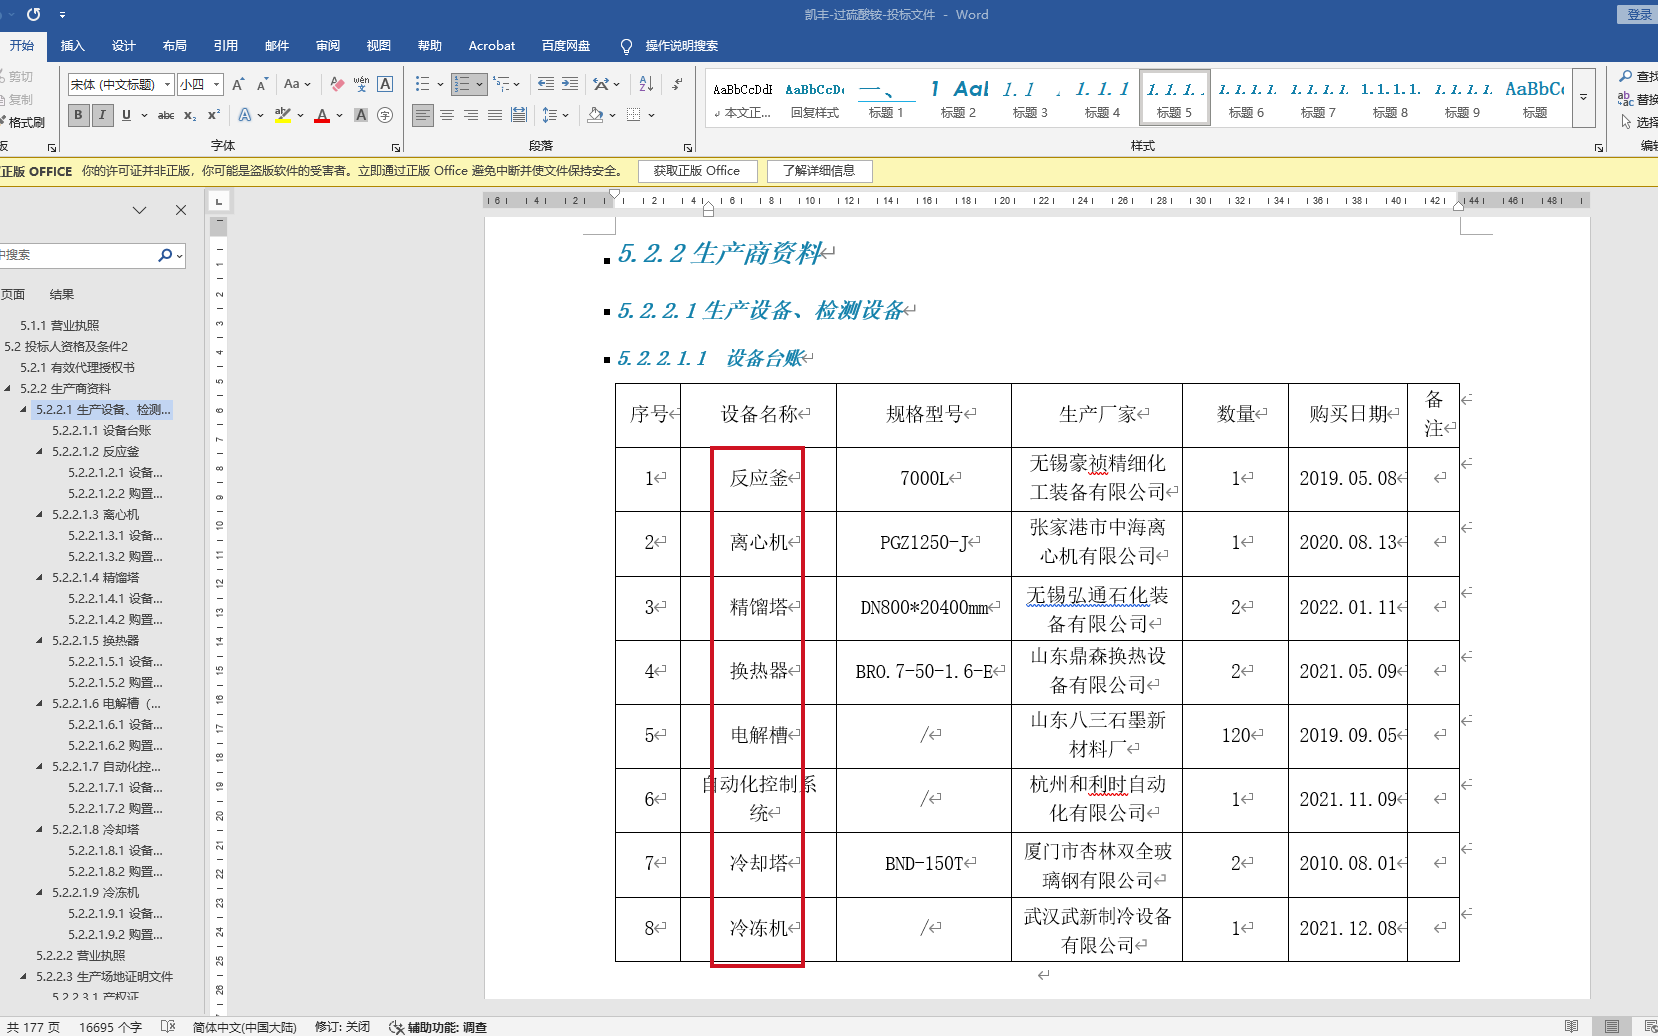
Task: Right align the paragraph
Action: point(471,115)
